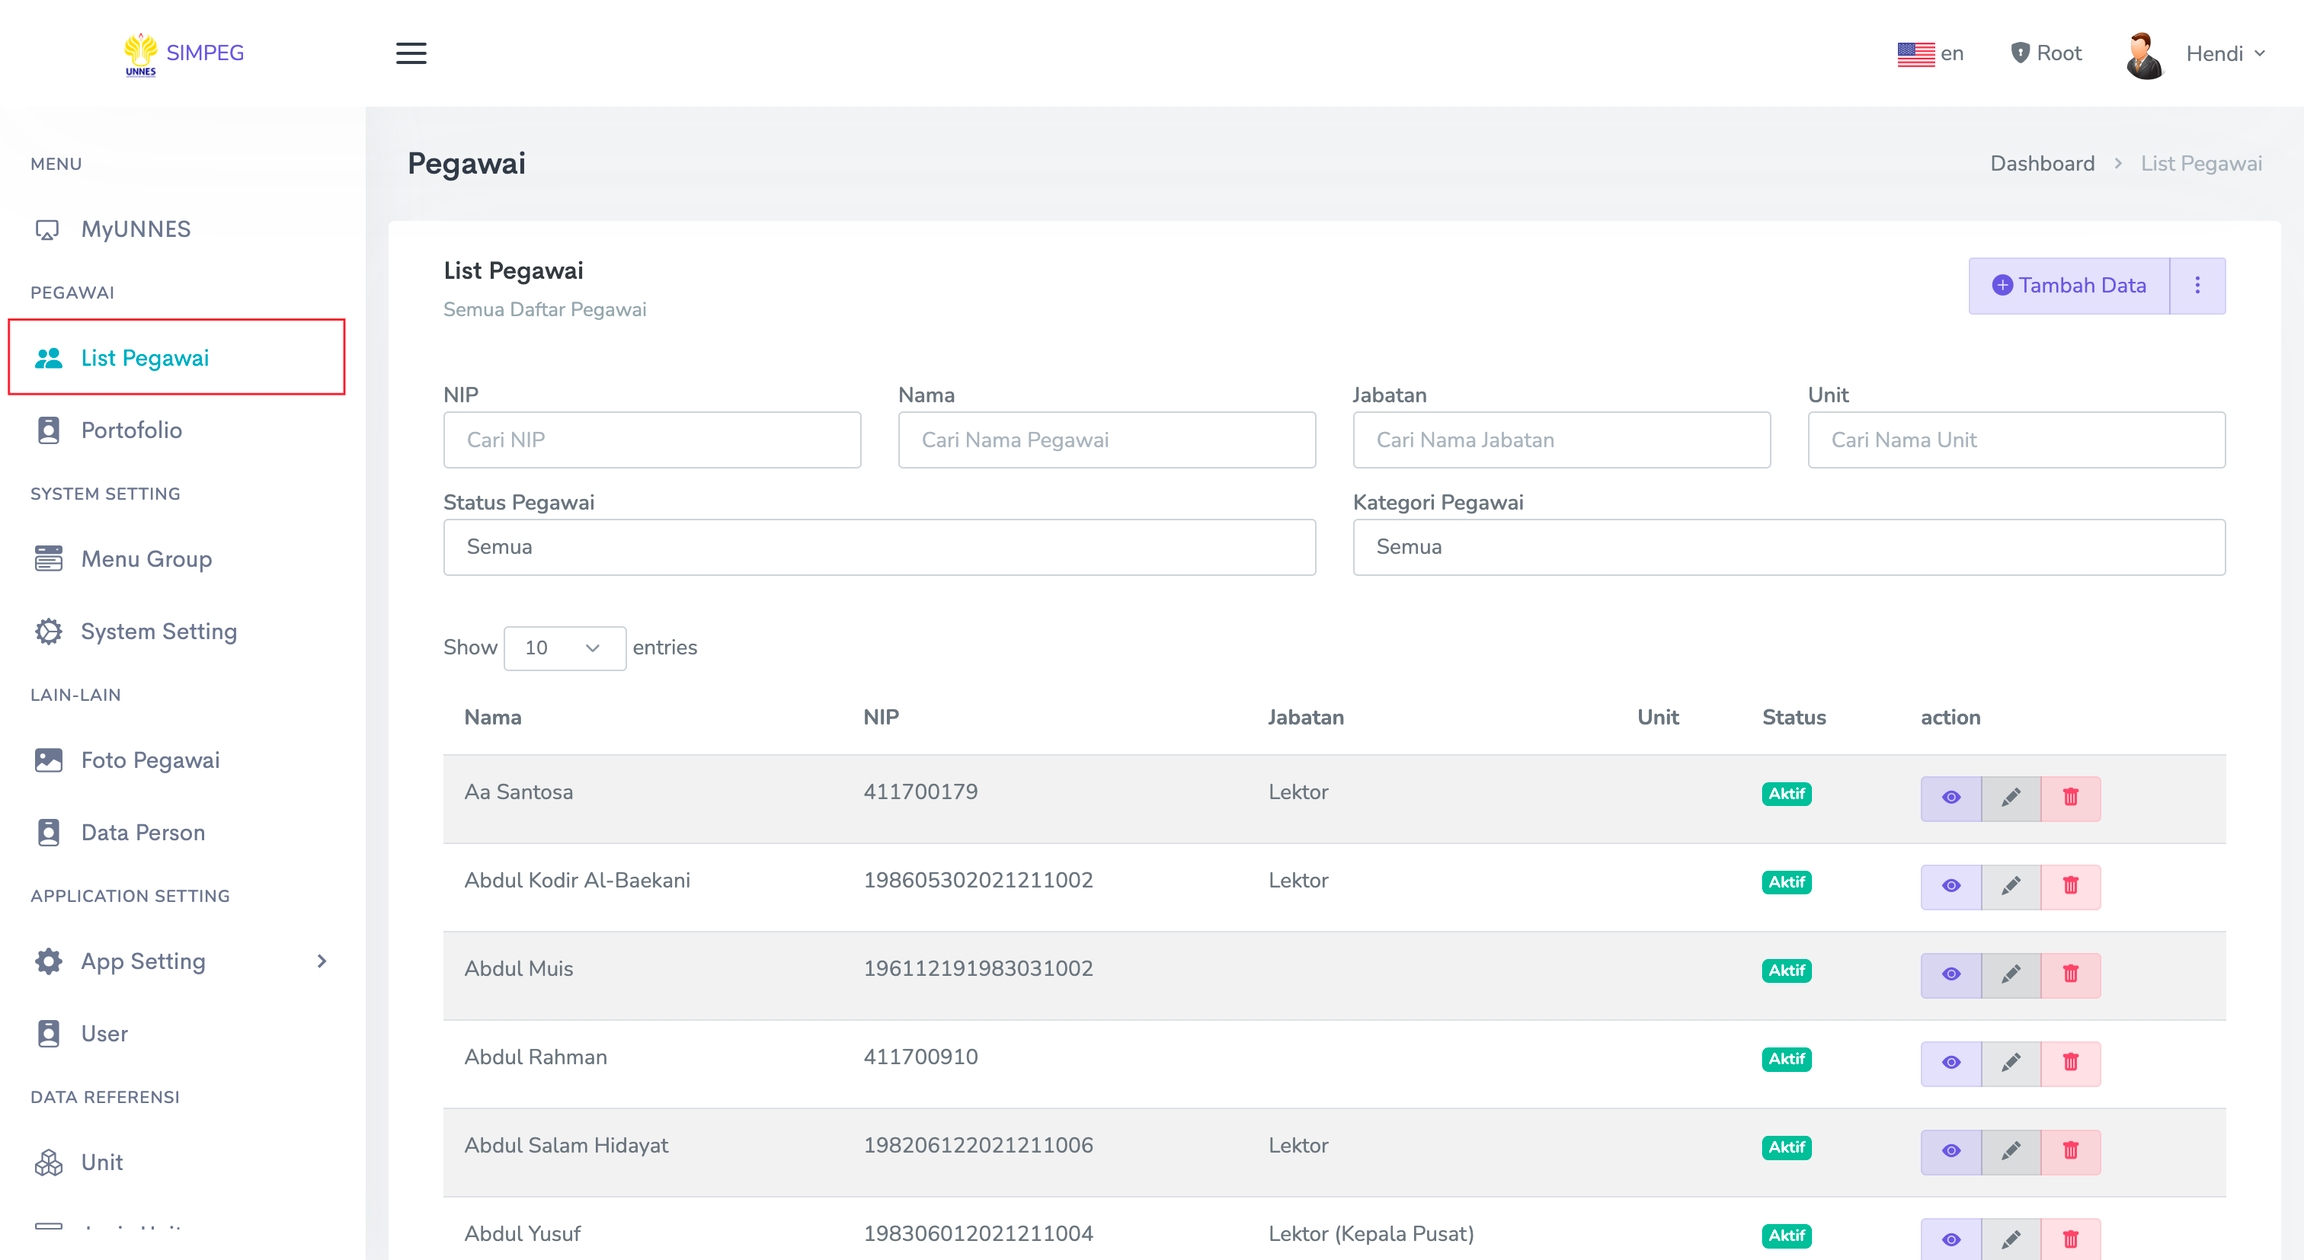Expand App Setting submenu chevron
This screenshot has height=1260, width=2304.
point(321,961)
